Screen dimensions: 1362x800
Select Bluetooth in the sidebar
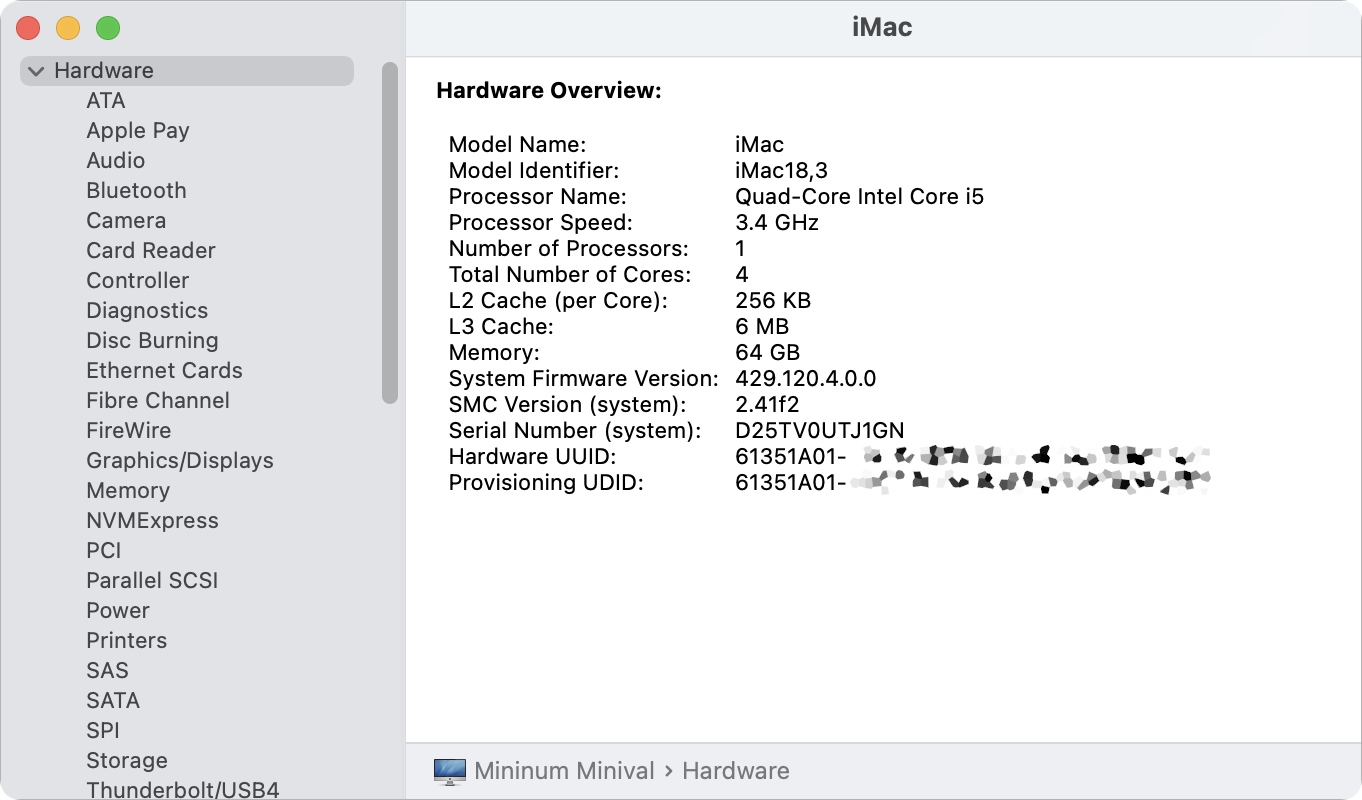136,191
